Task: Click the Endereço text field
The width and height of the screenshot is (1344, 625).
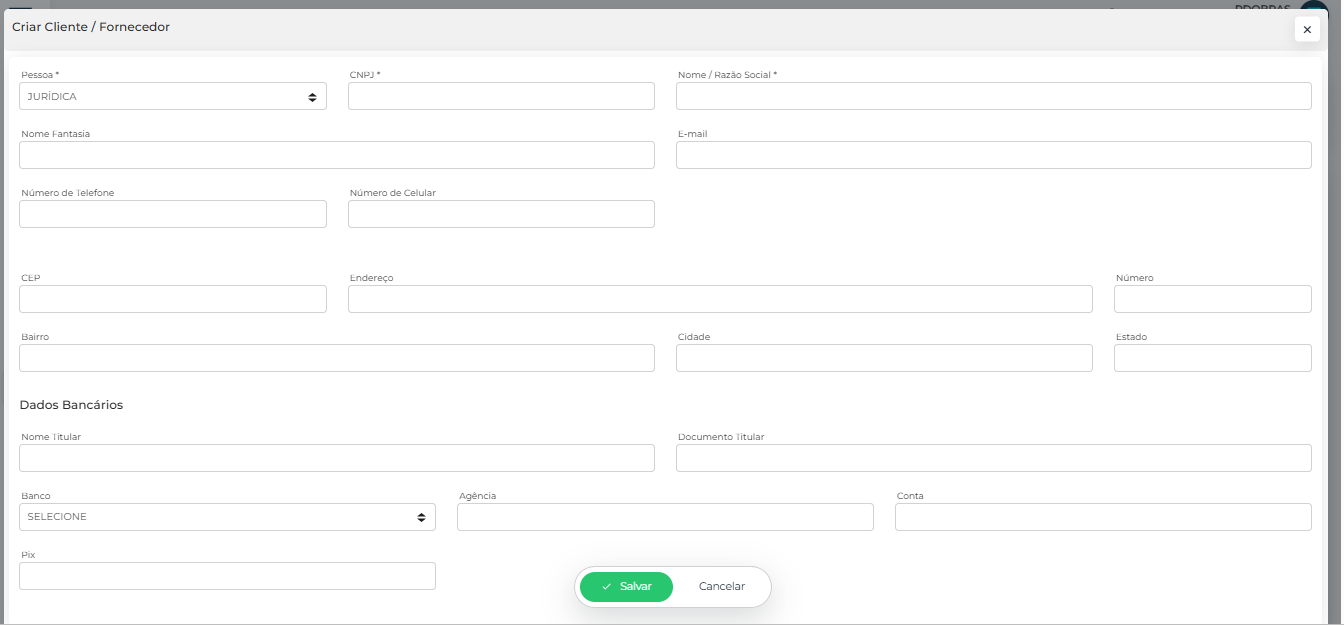Action: pyautogui.click(x=720, y=299)
